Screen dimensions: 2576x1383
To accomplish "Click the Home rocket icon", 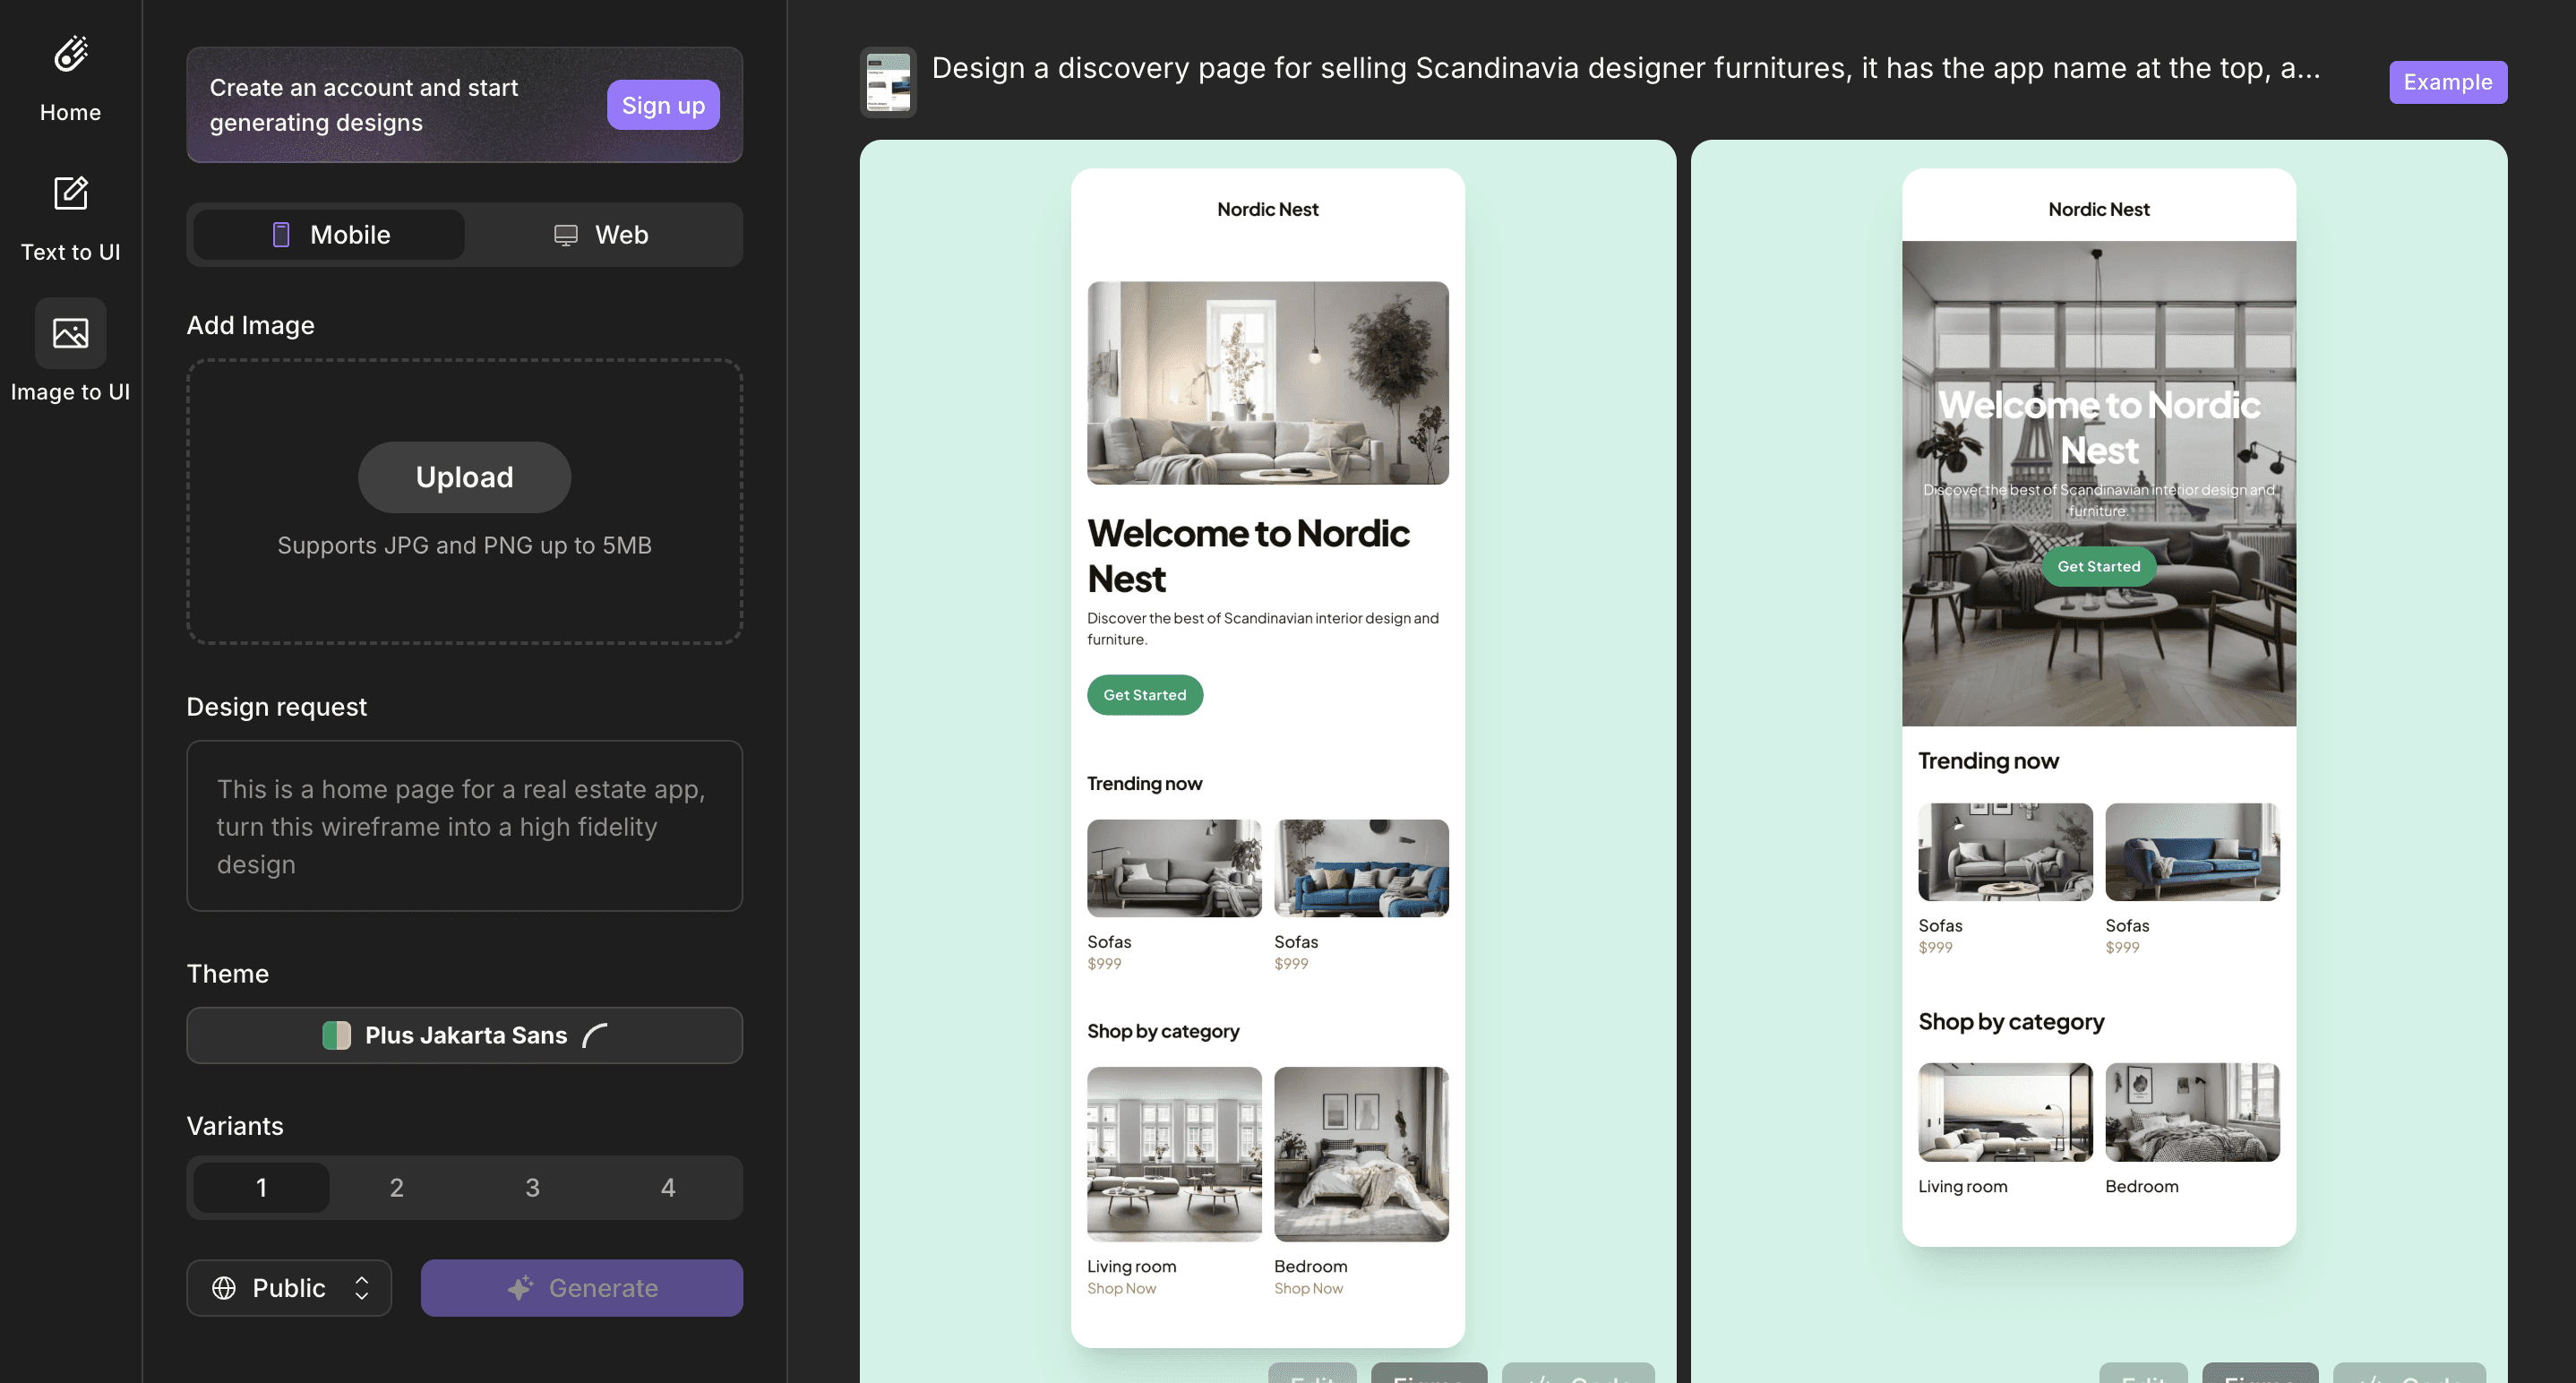I will 70,55.
